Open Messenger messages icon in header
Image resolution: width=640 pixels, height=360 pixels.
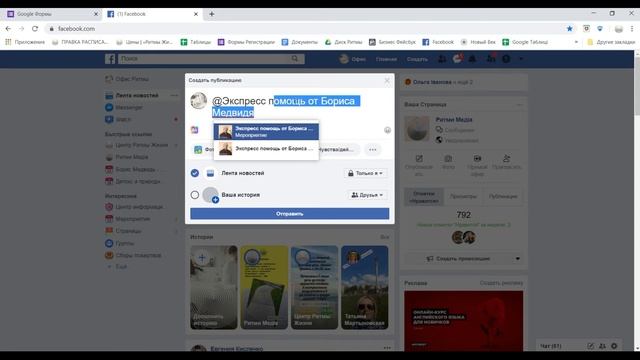(457, 59)
